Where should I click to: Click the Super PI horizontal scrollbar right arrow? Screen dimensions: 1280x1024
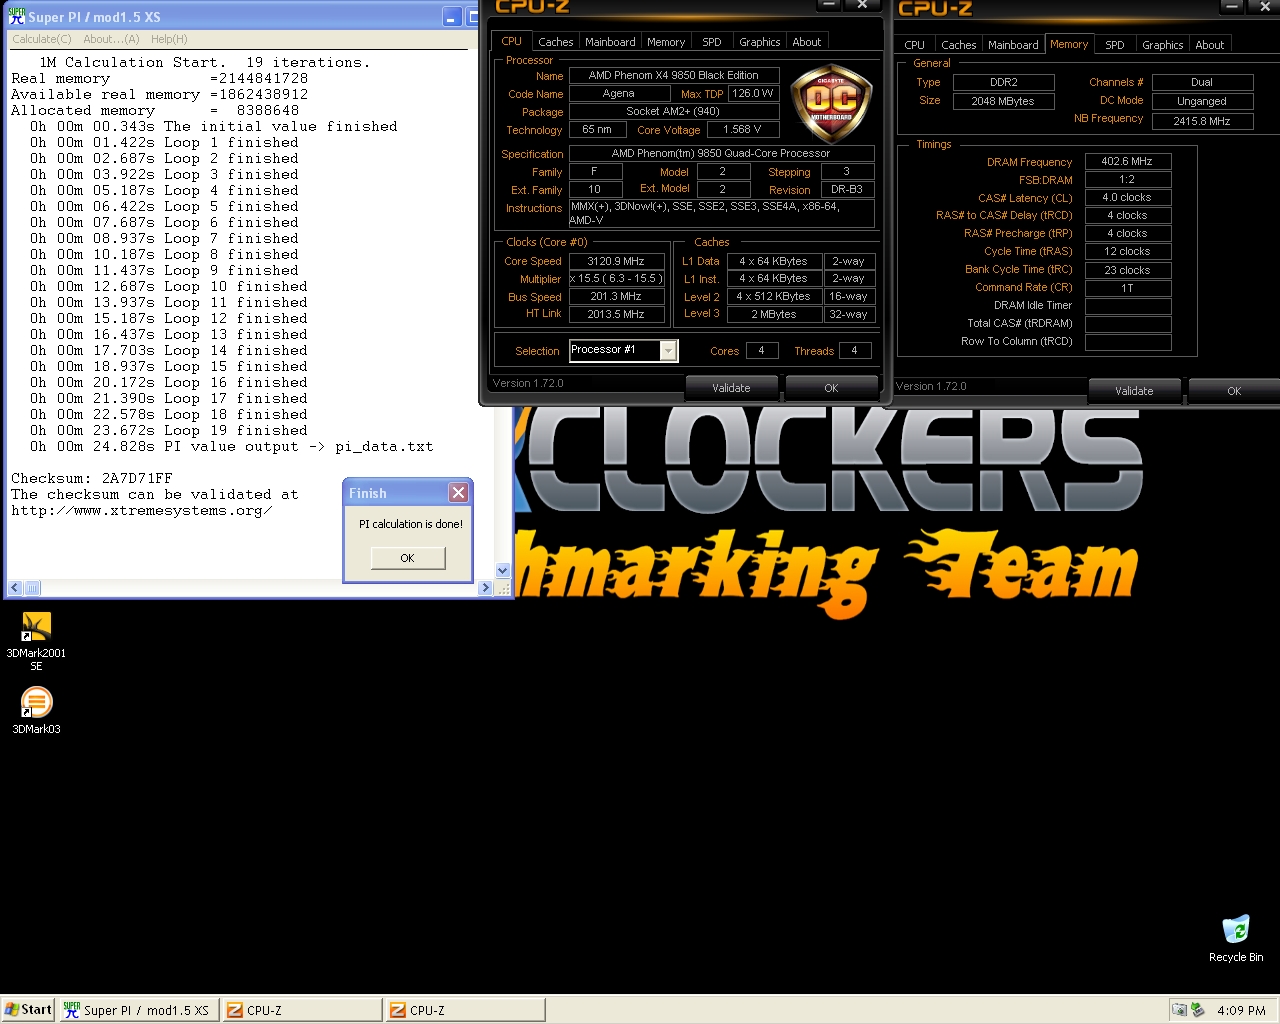point(486,588)
